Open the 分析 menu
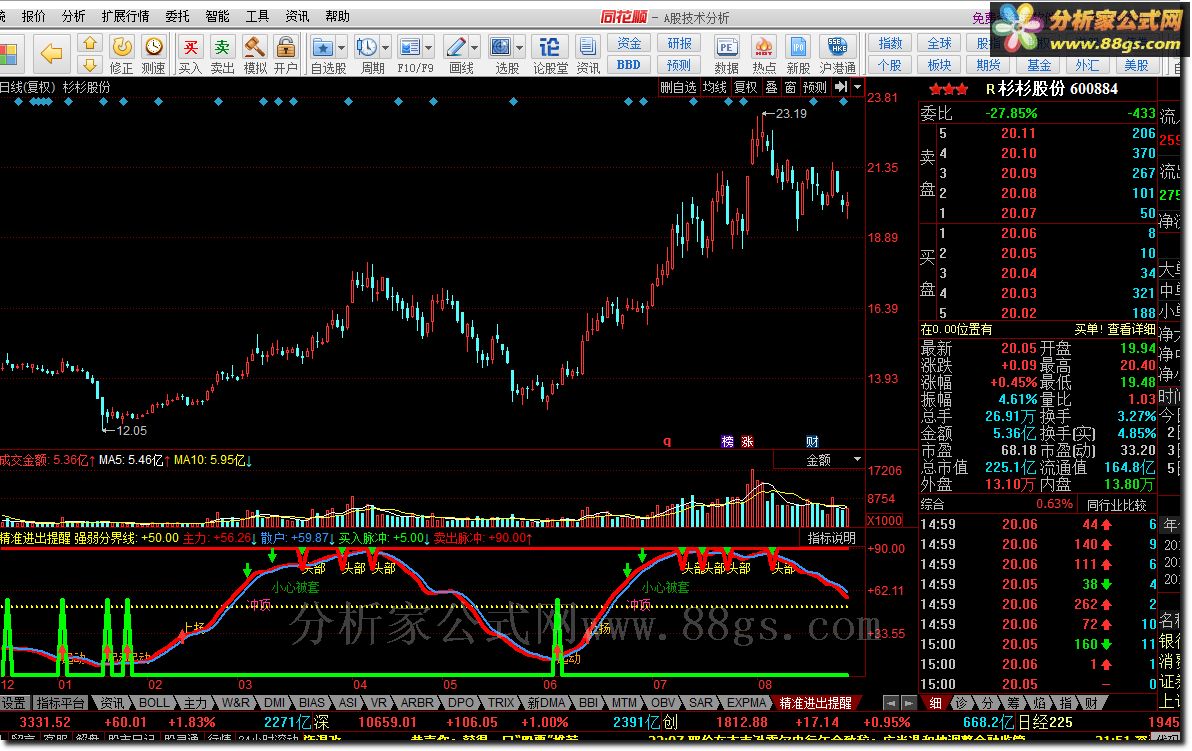Screen dimensions: 1192x751 point(73,16)
